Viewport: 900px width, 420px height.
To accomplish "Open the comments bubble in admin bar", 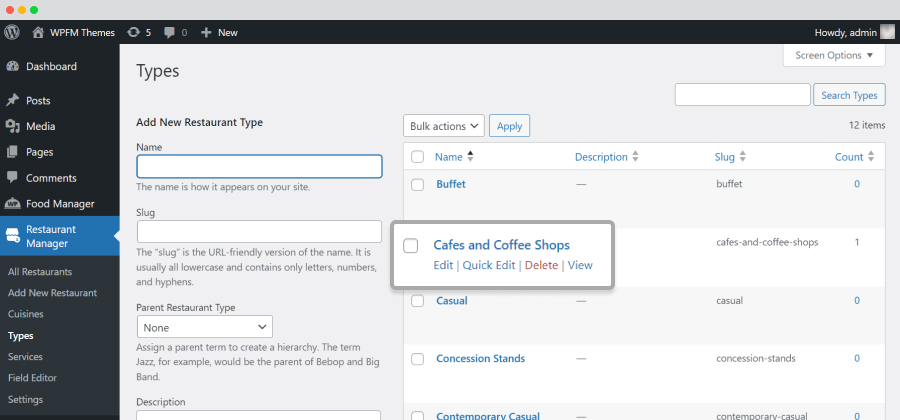I will click(x=169, y=33).
